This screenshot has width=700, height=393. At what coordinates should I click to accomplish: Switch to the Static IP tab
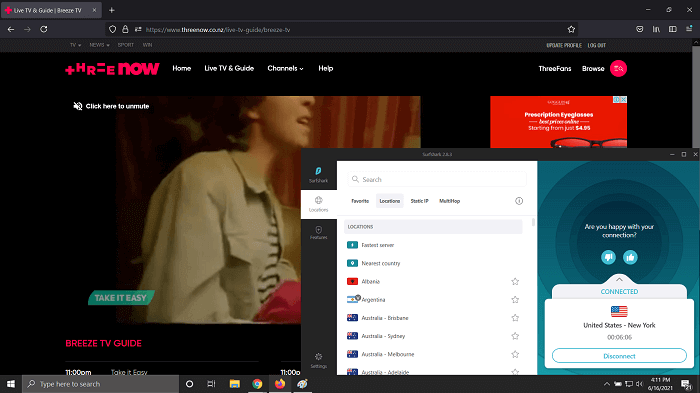pos(420,201)
